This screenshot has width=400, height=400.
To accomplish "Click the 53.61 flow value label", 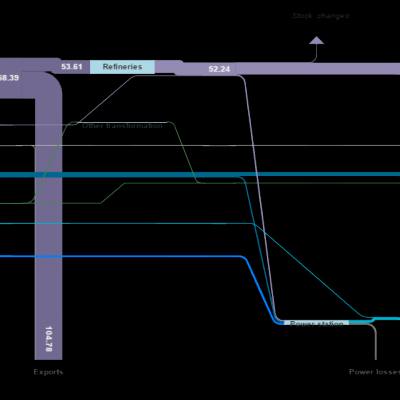I will tap(72, 67).
